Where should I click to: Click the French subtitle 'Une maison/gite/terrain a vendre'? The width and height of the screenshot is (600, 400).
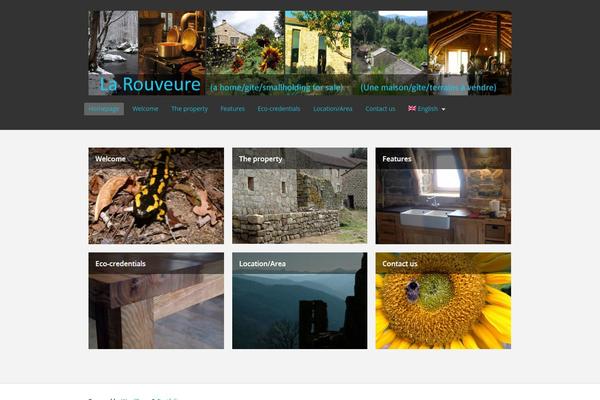tap(428, 88)
